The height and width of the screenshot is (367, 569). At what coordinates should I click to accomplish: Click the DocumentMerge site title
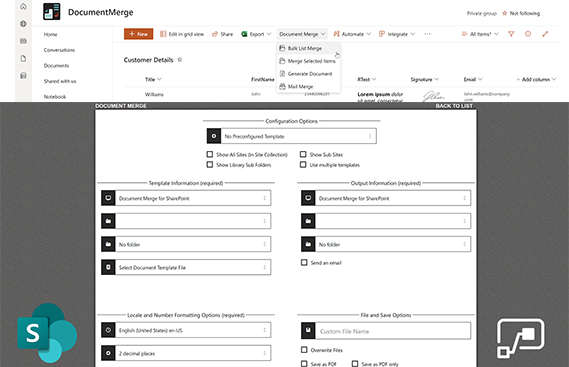(101, 12)
